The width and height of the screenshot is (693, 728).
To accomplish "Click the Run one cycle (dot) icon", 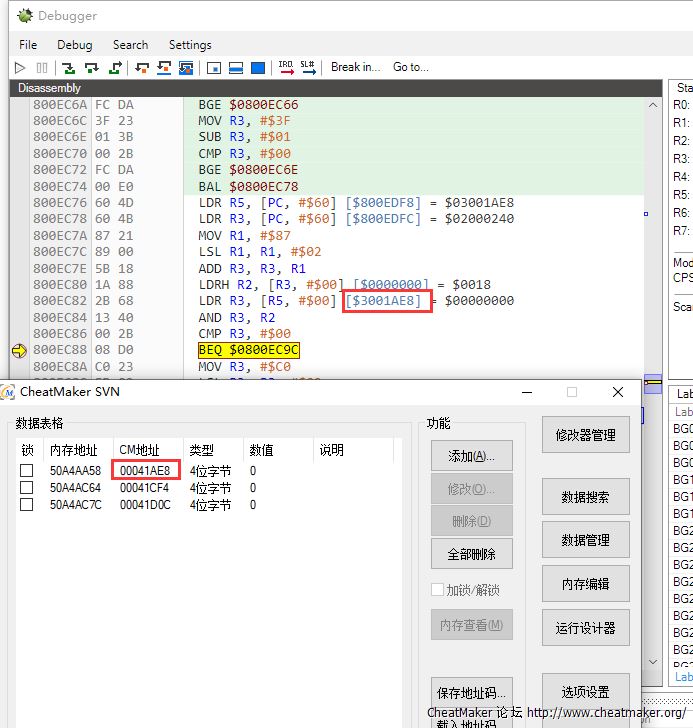I will click(214, 68).
